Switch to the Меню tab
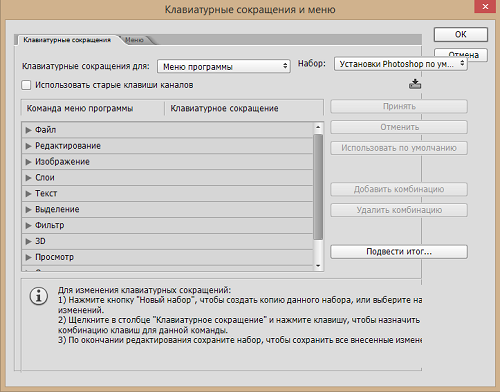This screenshot has width=500, height=392. coord(134,40)
